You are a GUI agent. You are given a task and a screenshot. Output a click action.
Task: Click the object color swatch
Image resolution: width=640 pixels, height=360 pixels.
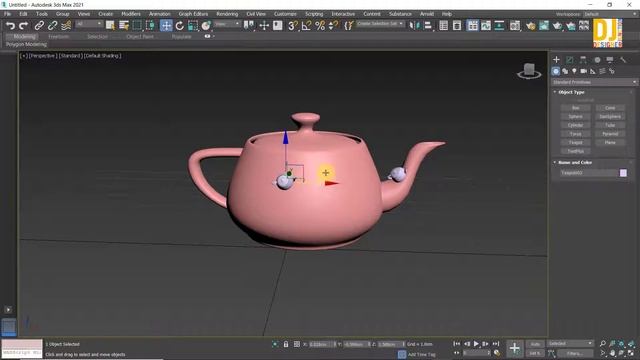[x=623, y=173]
